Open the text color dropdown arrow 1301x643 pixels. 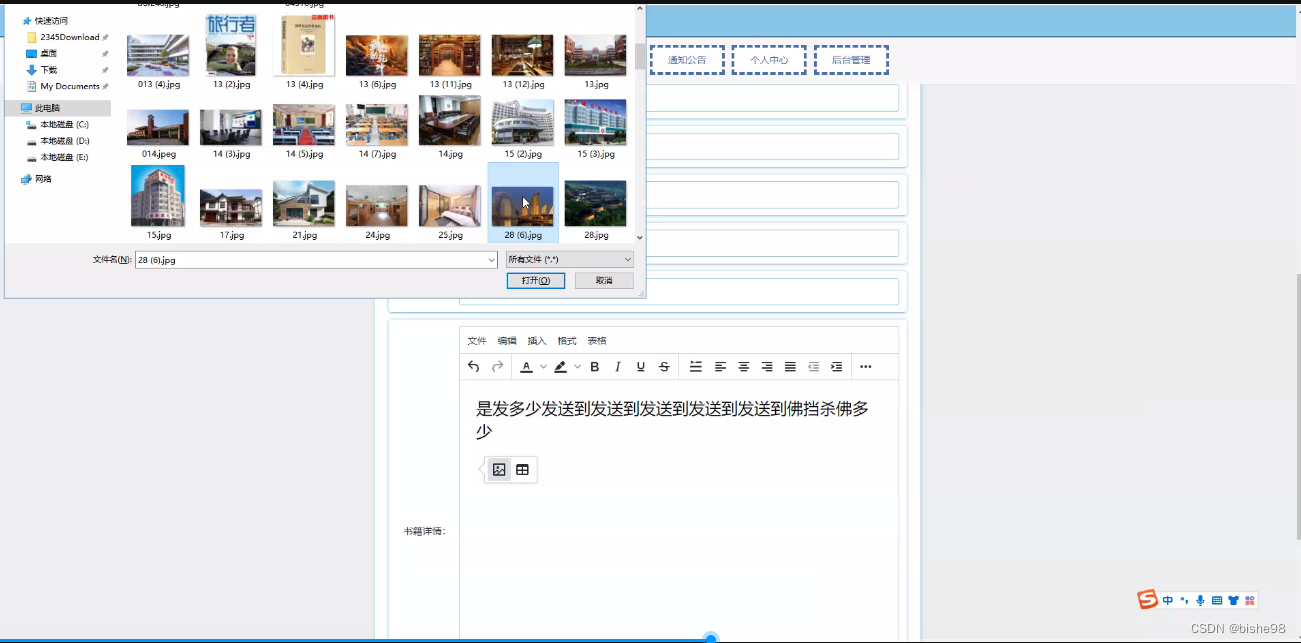pos(542,367)
